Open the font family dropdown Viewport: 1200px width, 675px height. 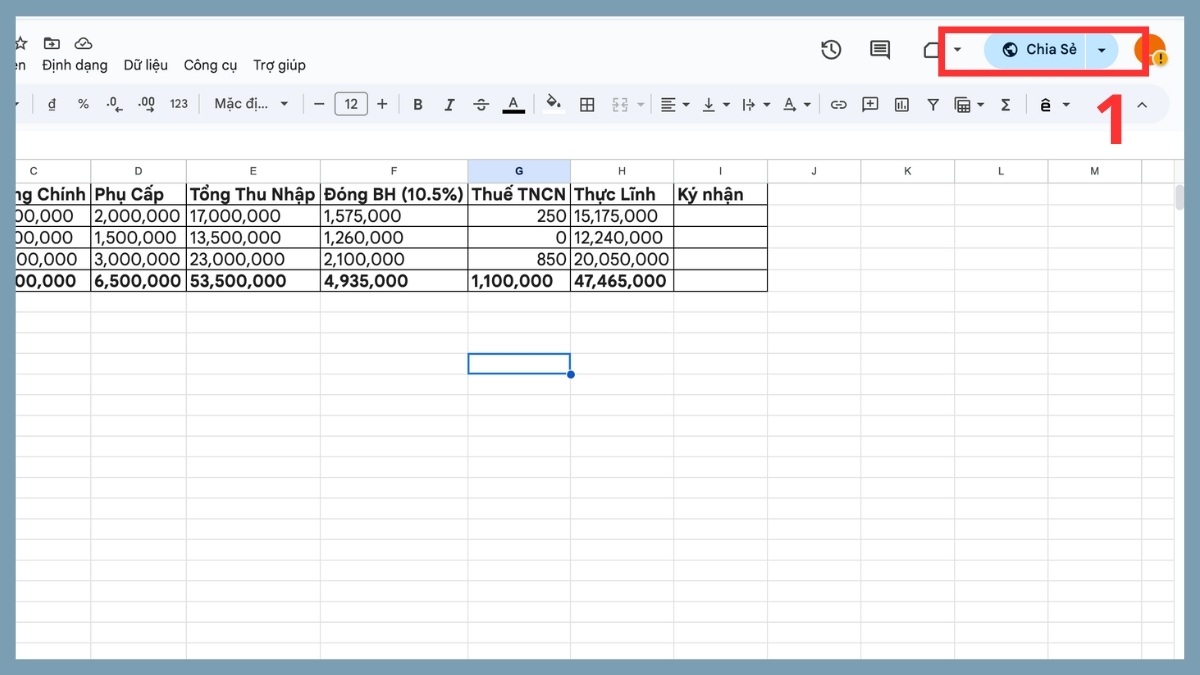tap(250, 103)
